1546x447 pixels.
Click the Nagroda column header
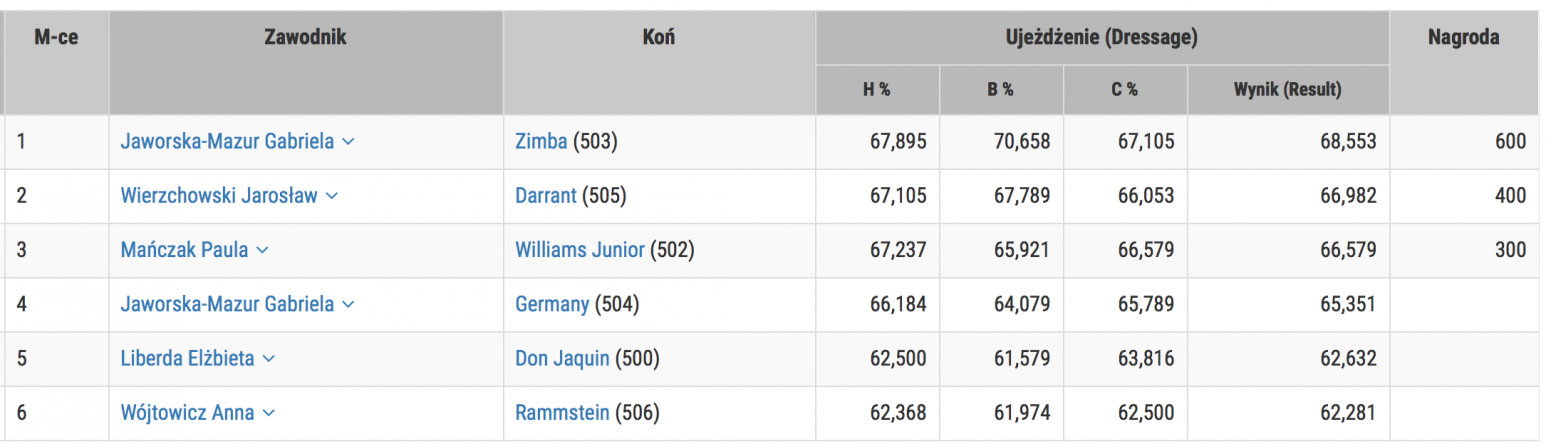(x=1463, y=38)
